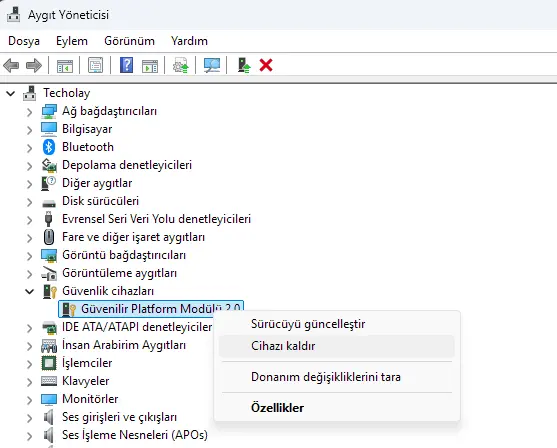The width and height of the screenshot is (557, 448).
Task: Choose Cihazı kaldır from context menu
Action: click(x=336, y=346)
